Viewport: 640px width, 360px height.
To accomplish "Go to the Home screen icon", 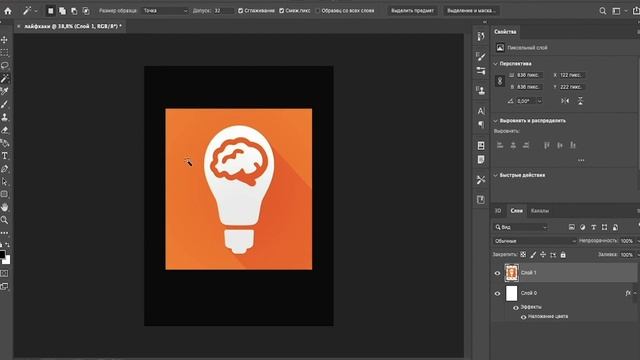I will click(8, 11).
